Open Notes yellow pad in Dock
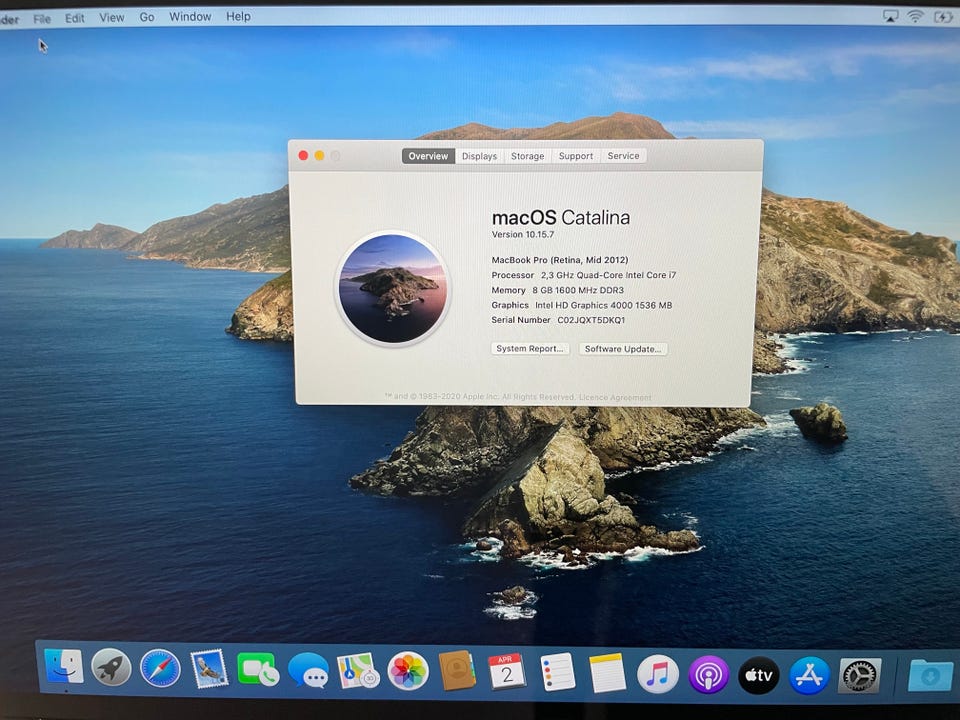This screenshot has height=720, width=960. click(x=607, y=673)
